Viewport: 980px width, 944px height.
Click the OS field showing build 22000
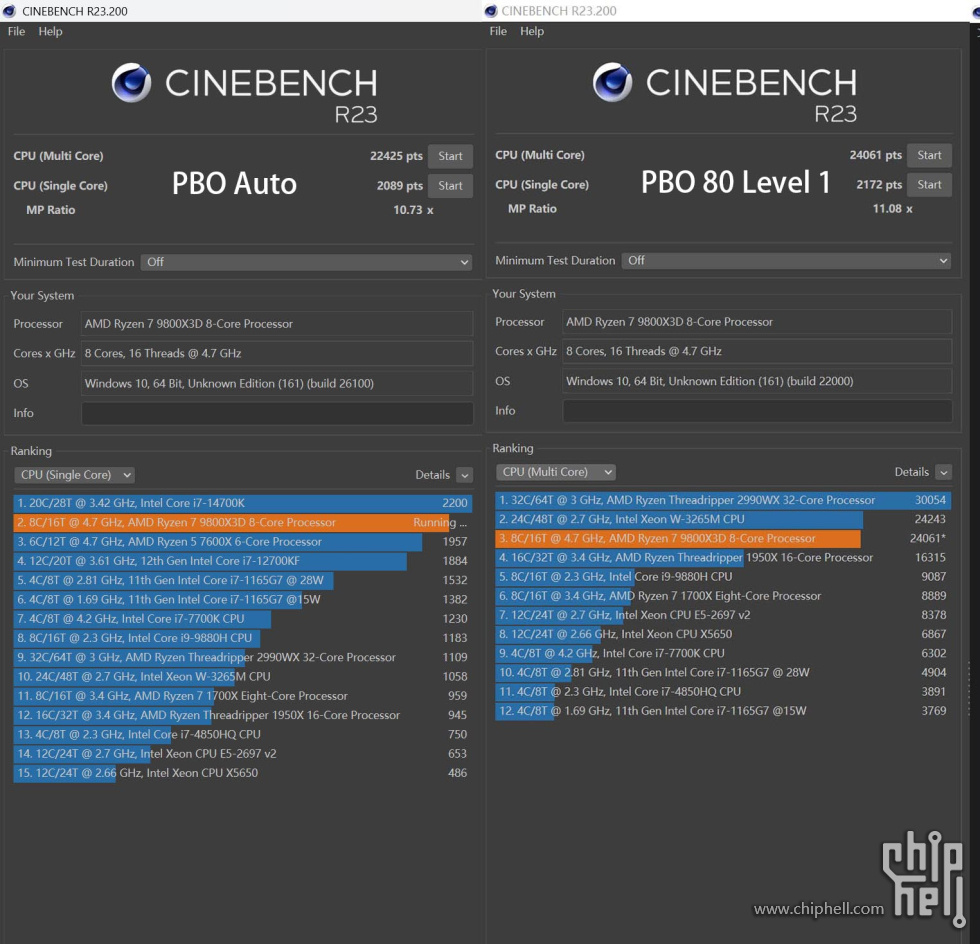tap(758, 381)
